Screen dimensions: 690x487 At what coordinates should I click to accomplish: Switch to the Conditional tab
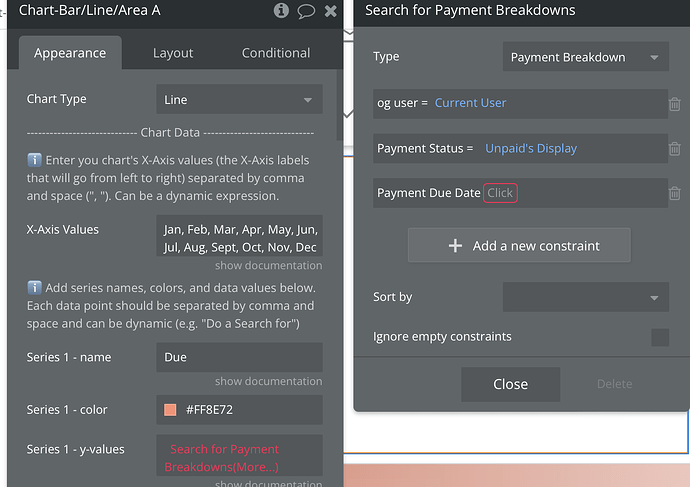tap(276, 53)
